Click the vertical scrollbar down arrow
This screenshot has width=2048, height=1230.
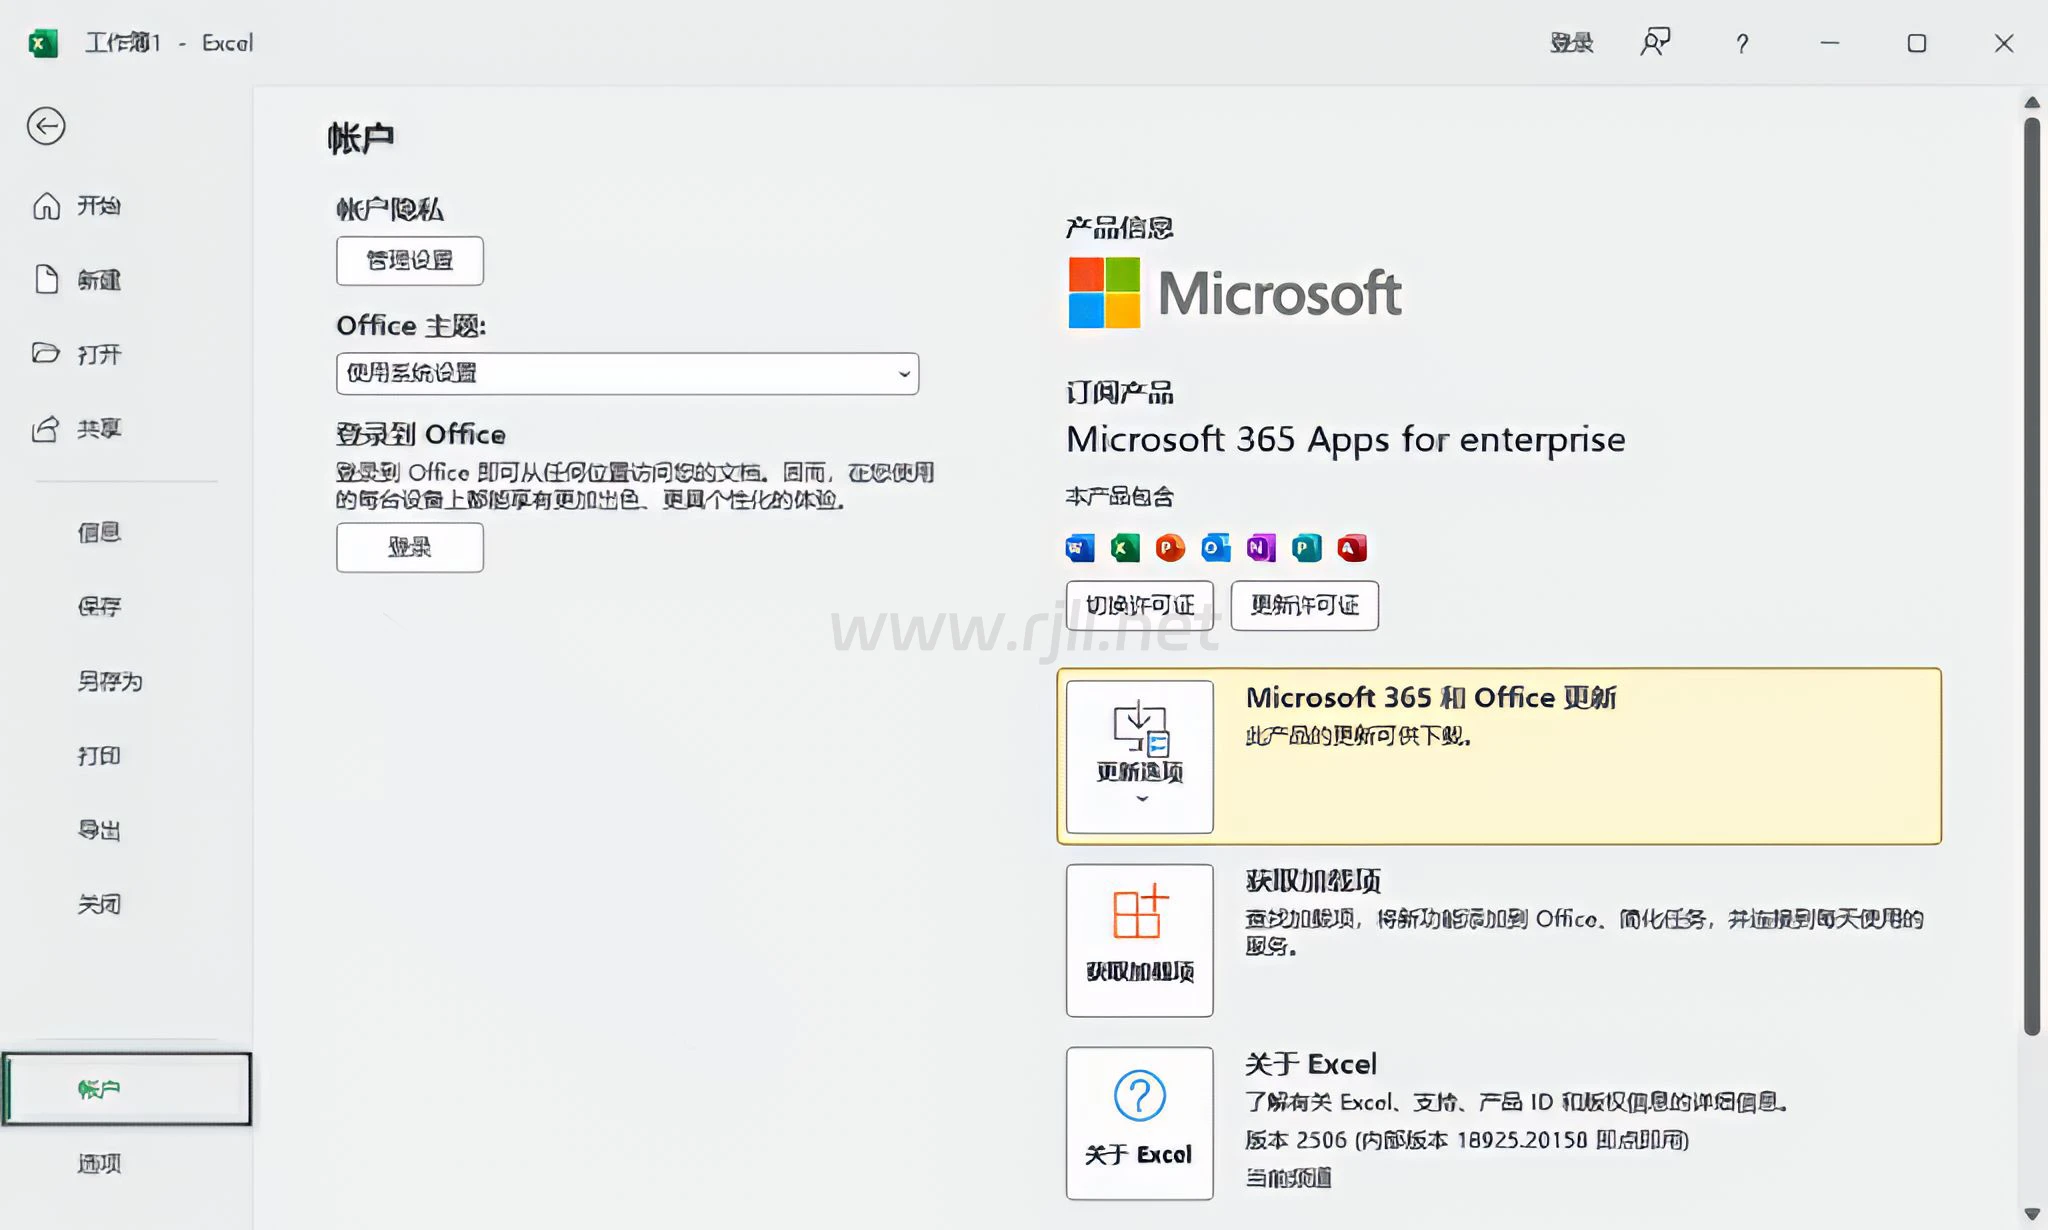click(x=2031, y=1214)
